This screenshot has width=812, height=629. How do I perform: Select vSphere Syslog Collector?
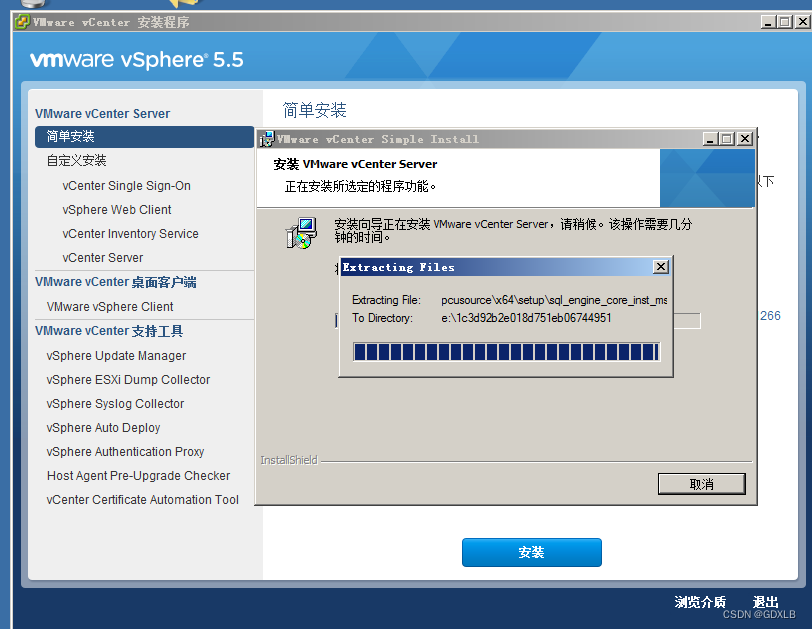pos(115,403)
